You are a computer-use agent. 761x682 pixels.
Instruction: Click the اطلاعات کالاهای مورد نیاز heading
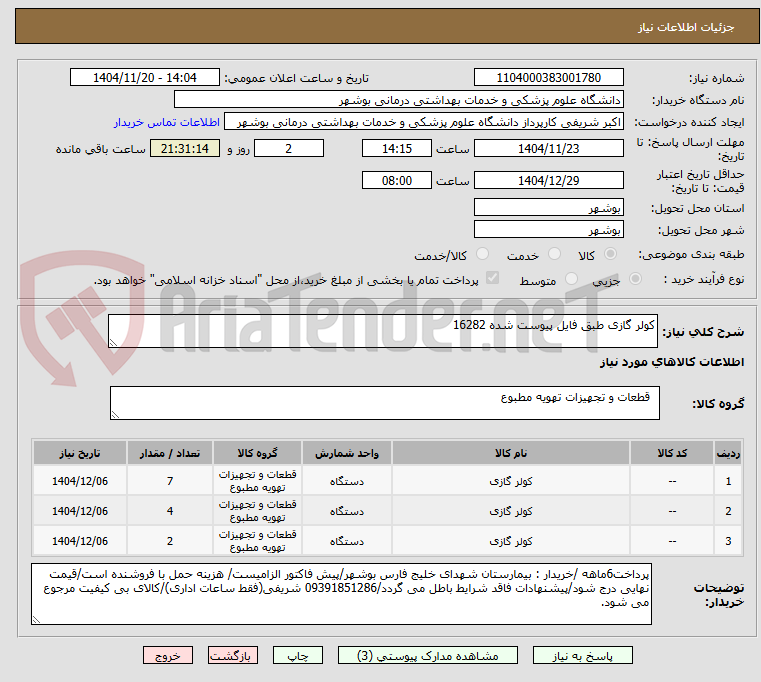click(672, 362)
